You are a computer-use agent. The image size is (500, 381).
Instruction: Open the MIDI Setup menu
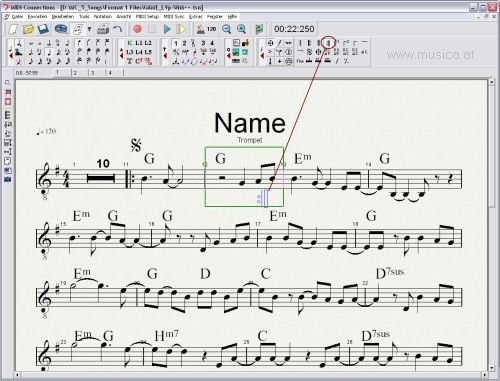[147, 16]
